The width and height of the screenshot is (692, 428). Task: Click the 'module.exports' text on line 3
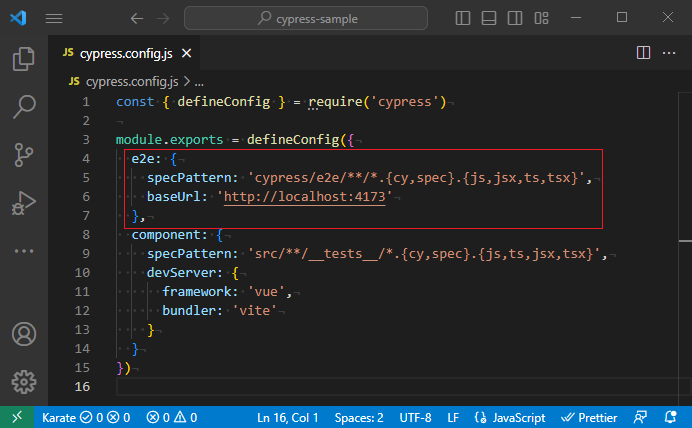(x=169, y=139)
